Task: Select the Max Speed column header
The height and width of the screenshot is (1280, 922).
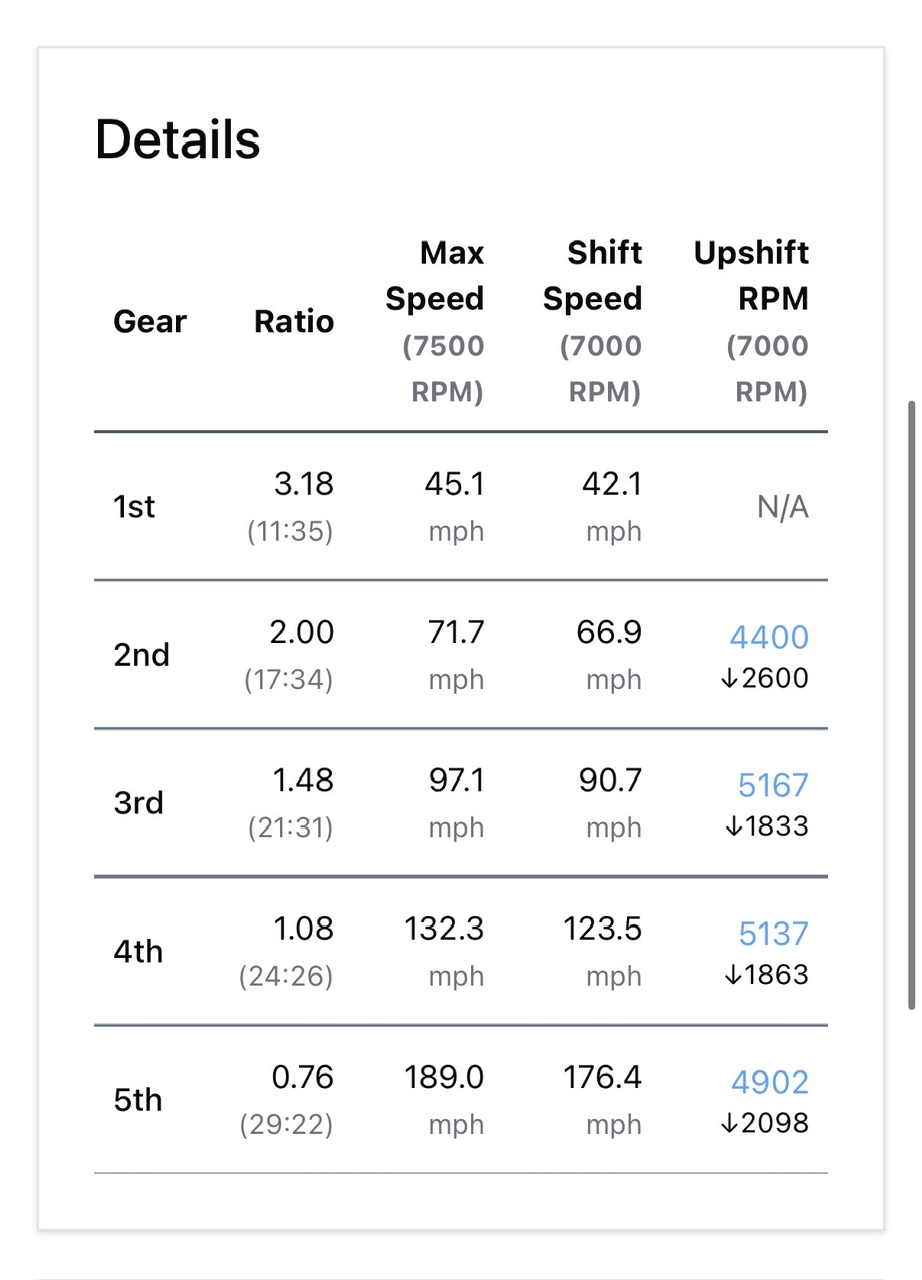Action: coord(435,276)
